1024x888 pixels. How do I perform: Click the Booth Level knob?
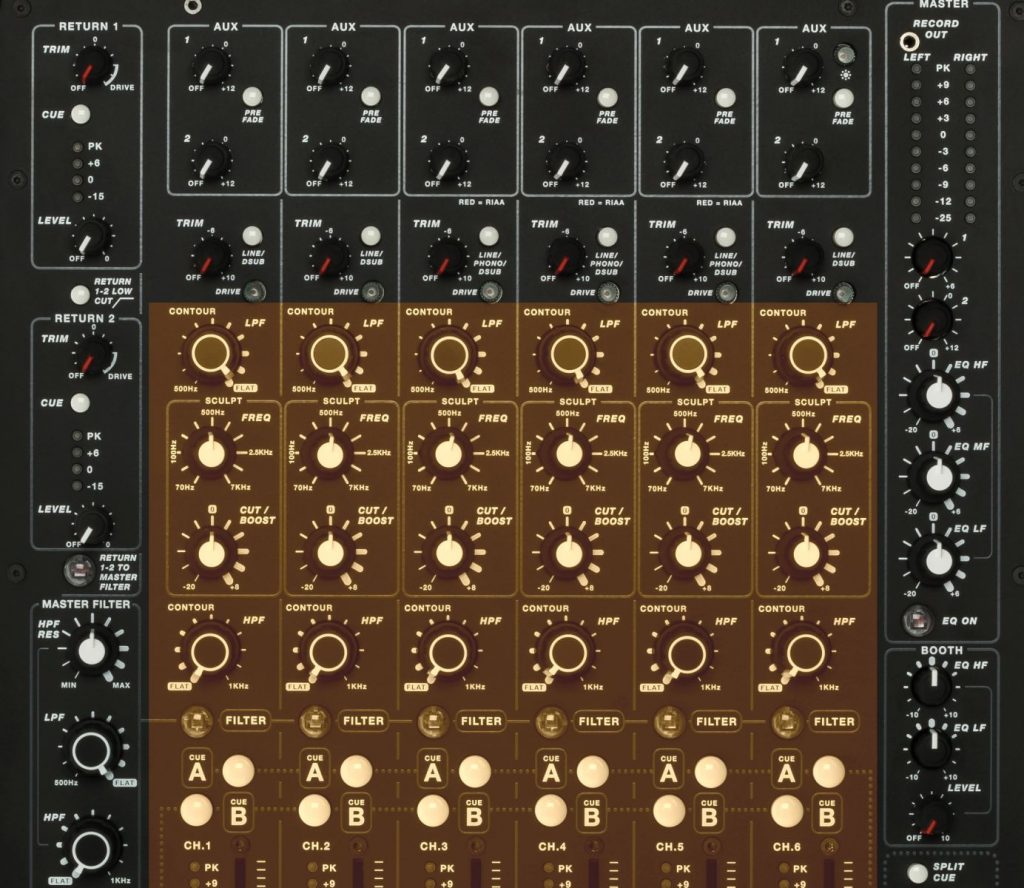932,813
